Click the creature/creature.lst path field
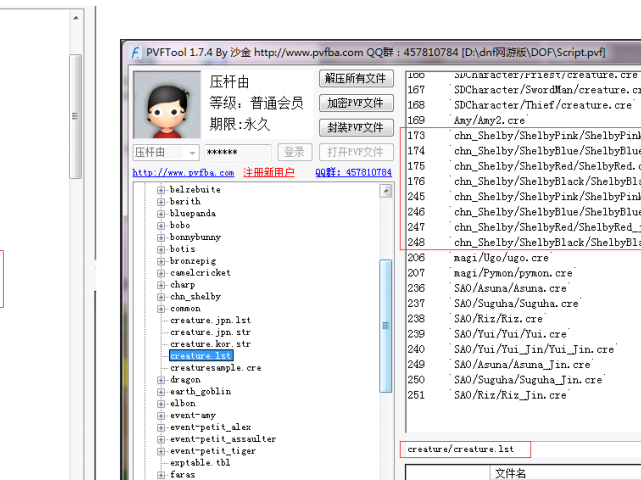Image resolution: width=641 pixels, height=480 pixels. click(464, 450)
